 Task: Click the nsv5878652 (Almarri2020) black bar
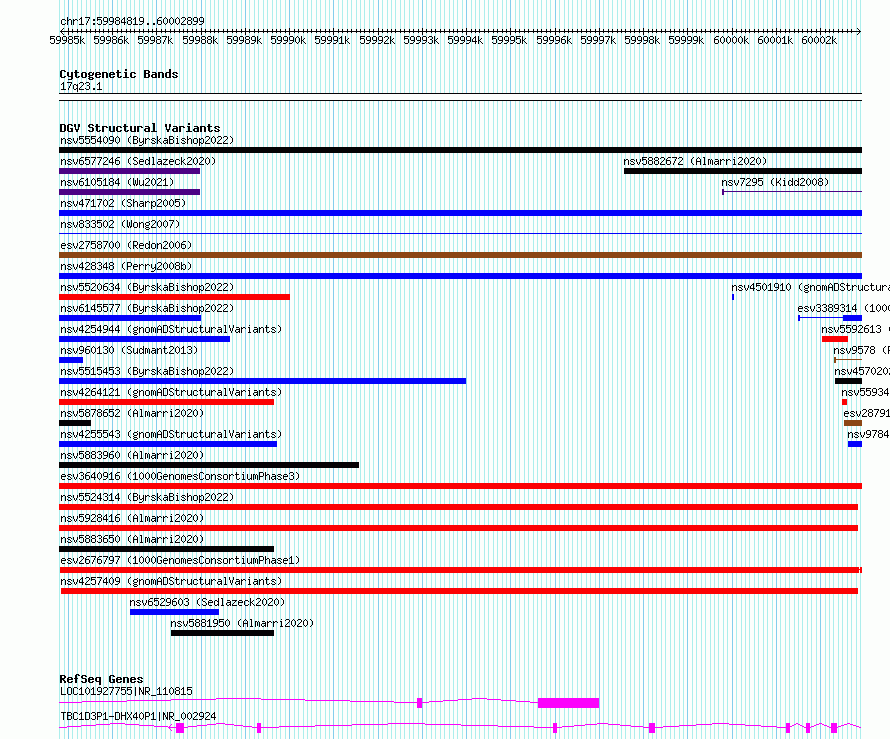click(75, 423)
